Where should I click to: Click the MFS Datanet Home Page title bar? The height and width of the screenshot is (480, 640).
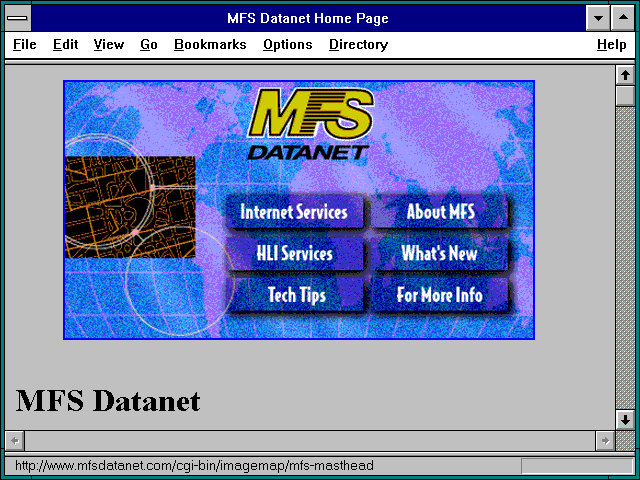308,18
